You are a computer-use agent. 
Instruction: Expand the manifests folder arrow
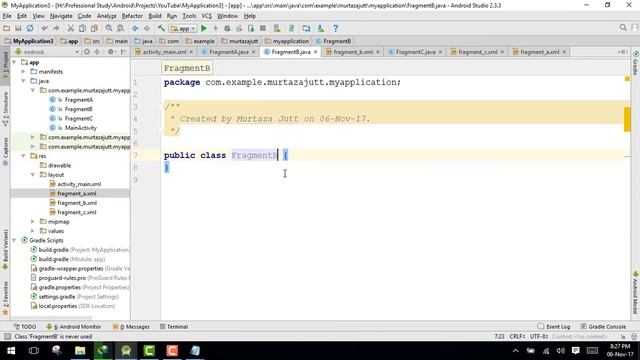tap(24, 72)
